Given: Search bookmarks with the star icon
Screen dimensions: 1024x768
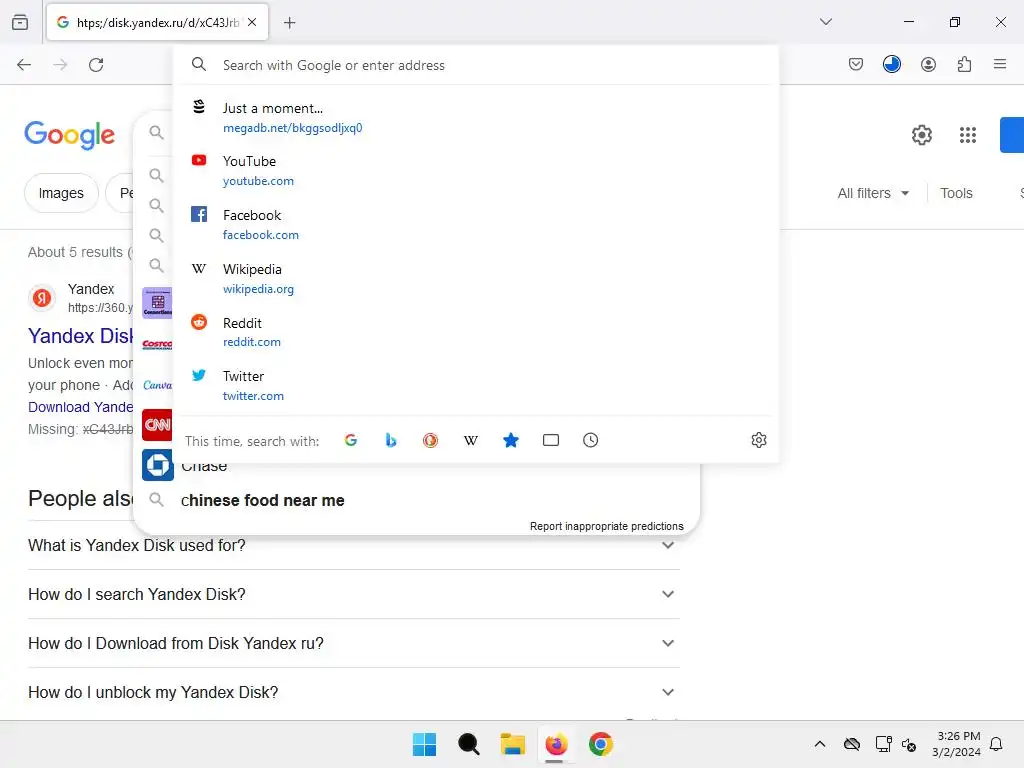Looking at the screenshot, I should point(511,440).
